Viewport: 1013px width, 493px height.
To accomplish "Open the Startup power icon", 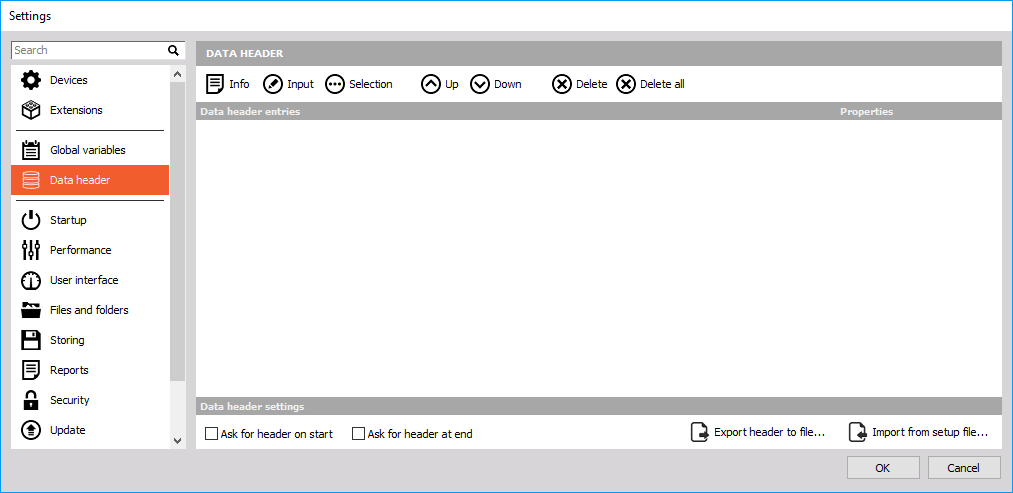I will click(31, 220).
